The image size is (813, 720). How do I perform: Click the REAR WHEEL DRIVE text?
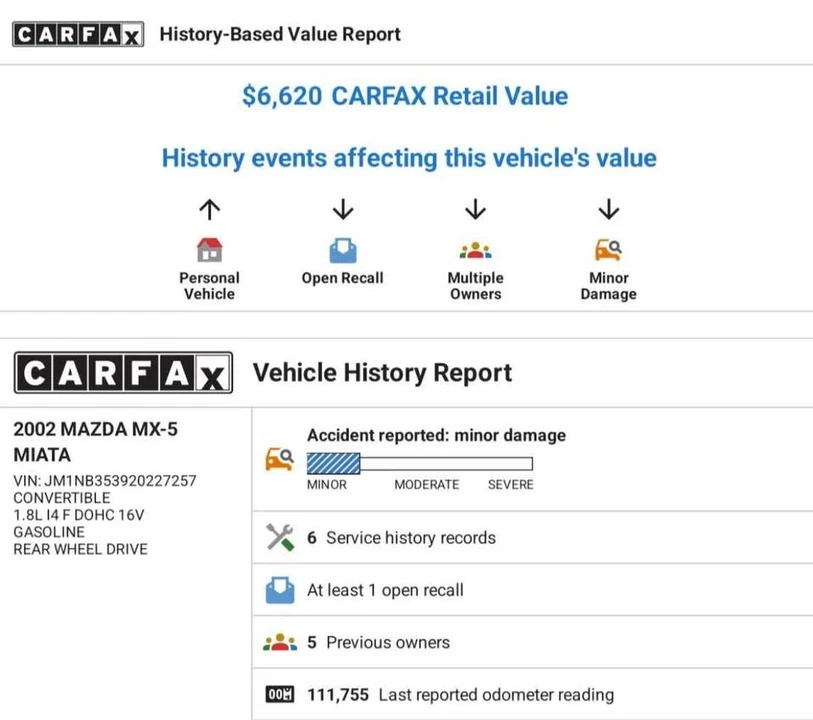coord(80,549)
